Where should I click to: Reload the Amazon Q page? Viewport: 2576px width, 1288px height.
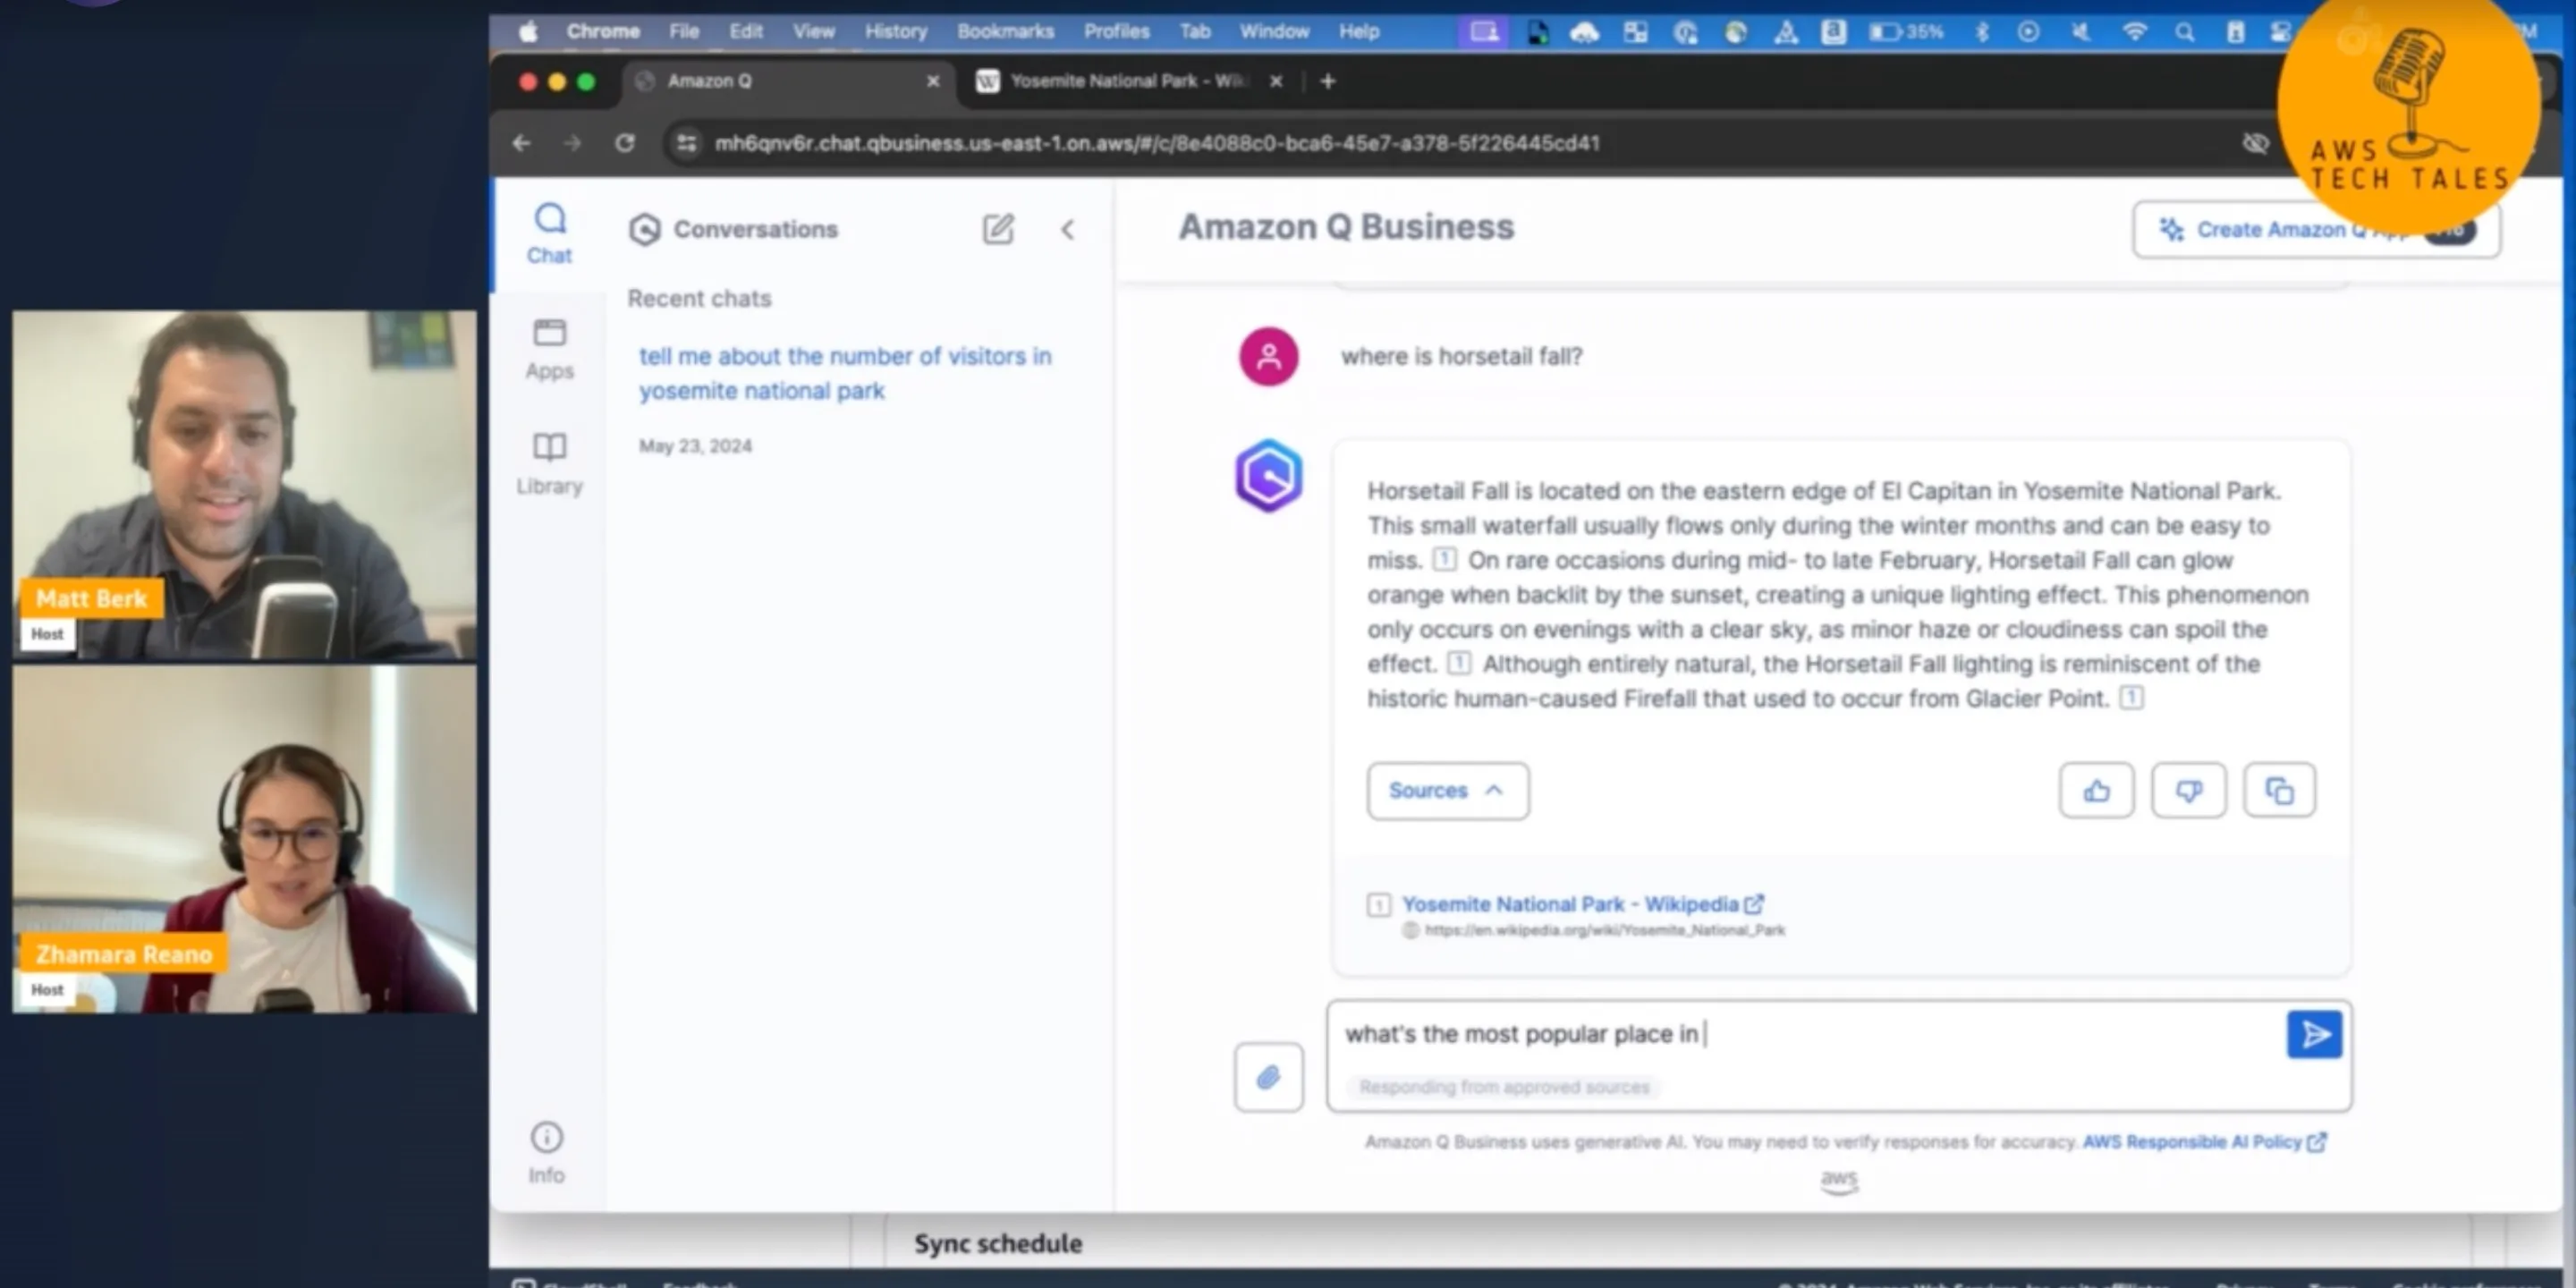pyautogui.click(x=624, y=143)
